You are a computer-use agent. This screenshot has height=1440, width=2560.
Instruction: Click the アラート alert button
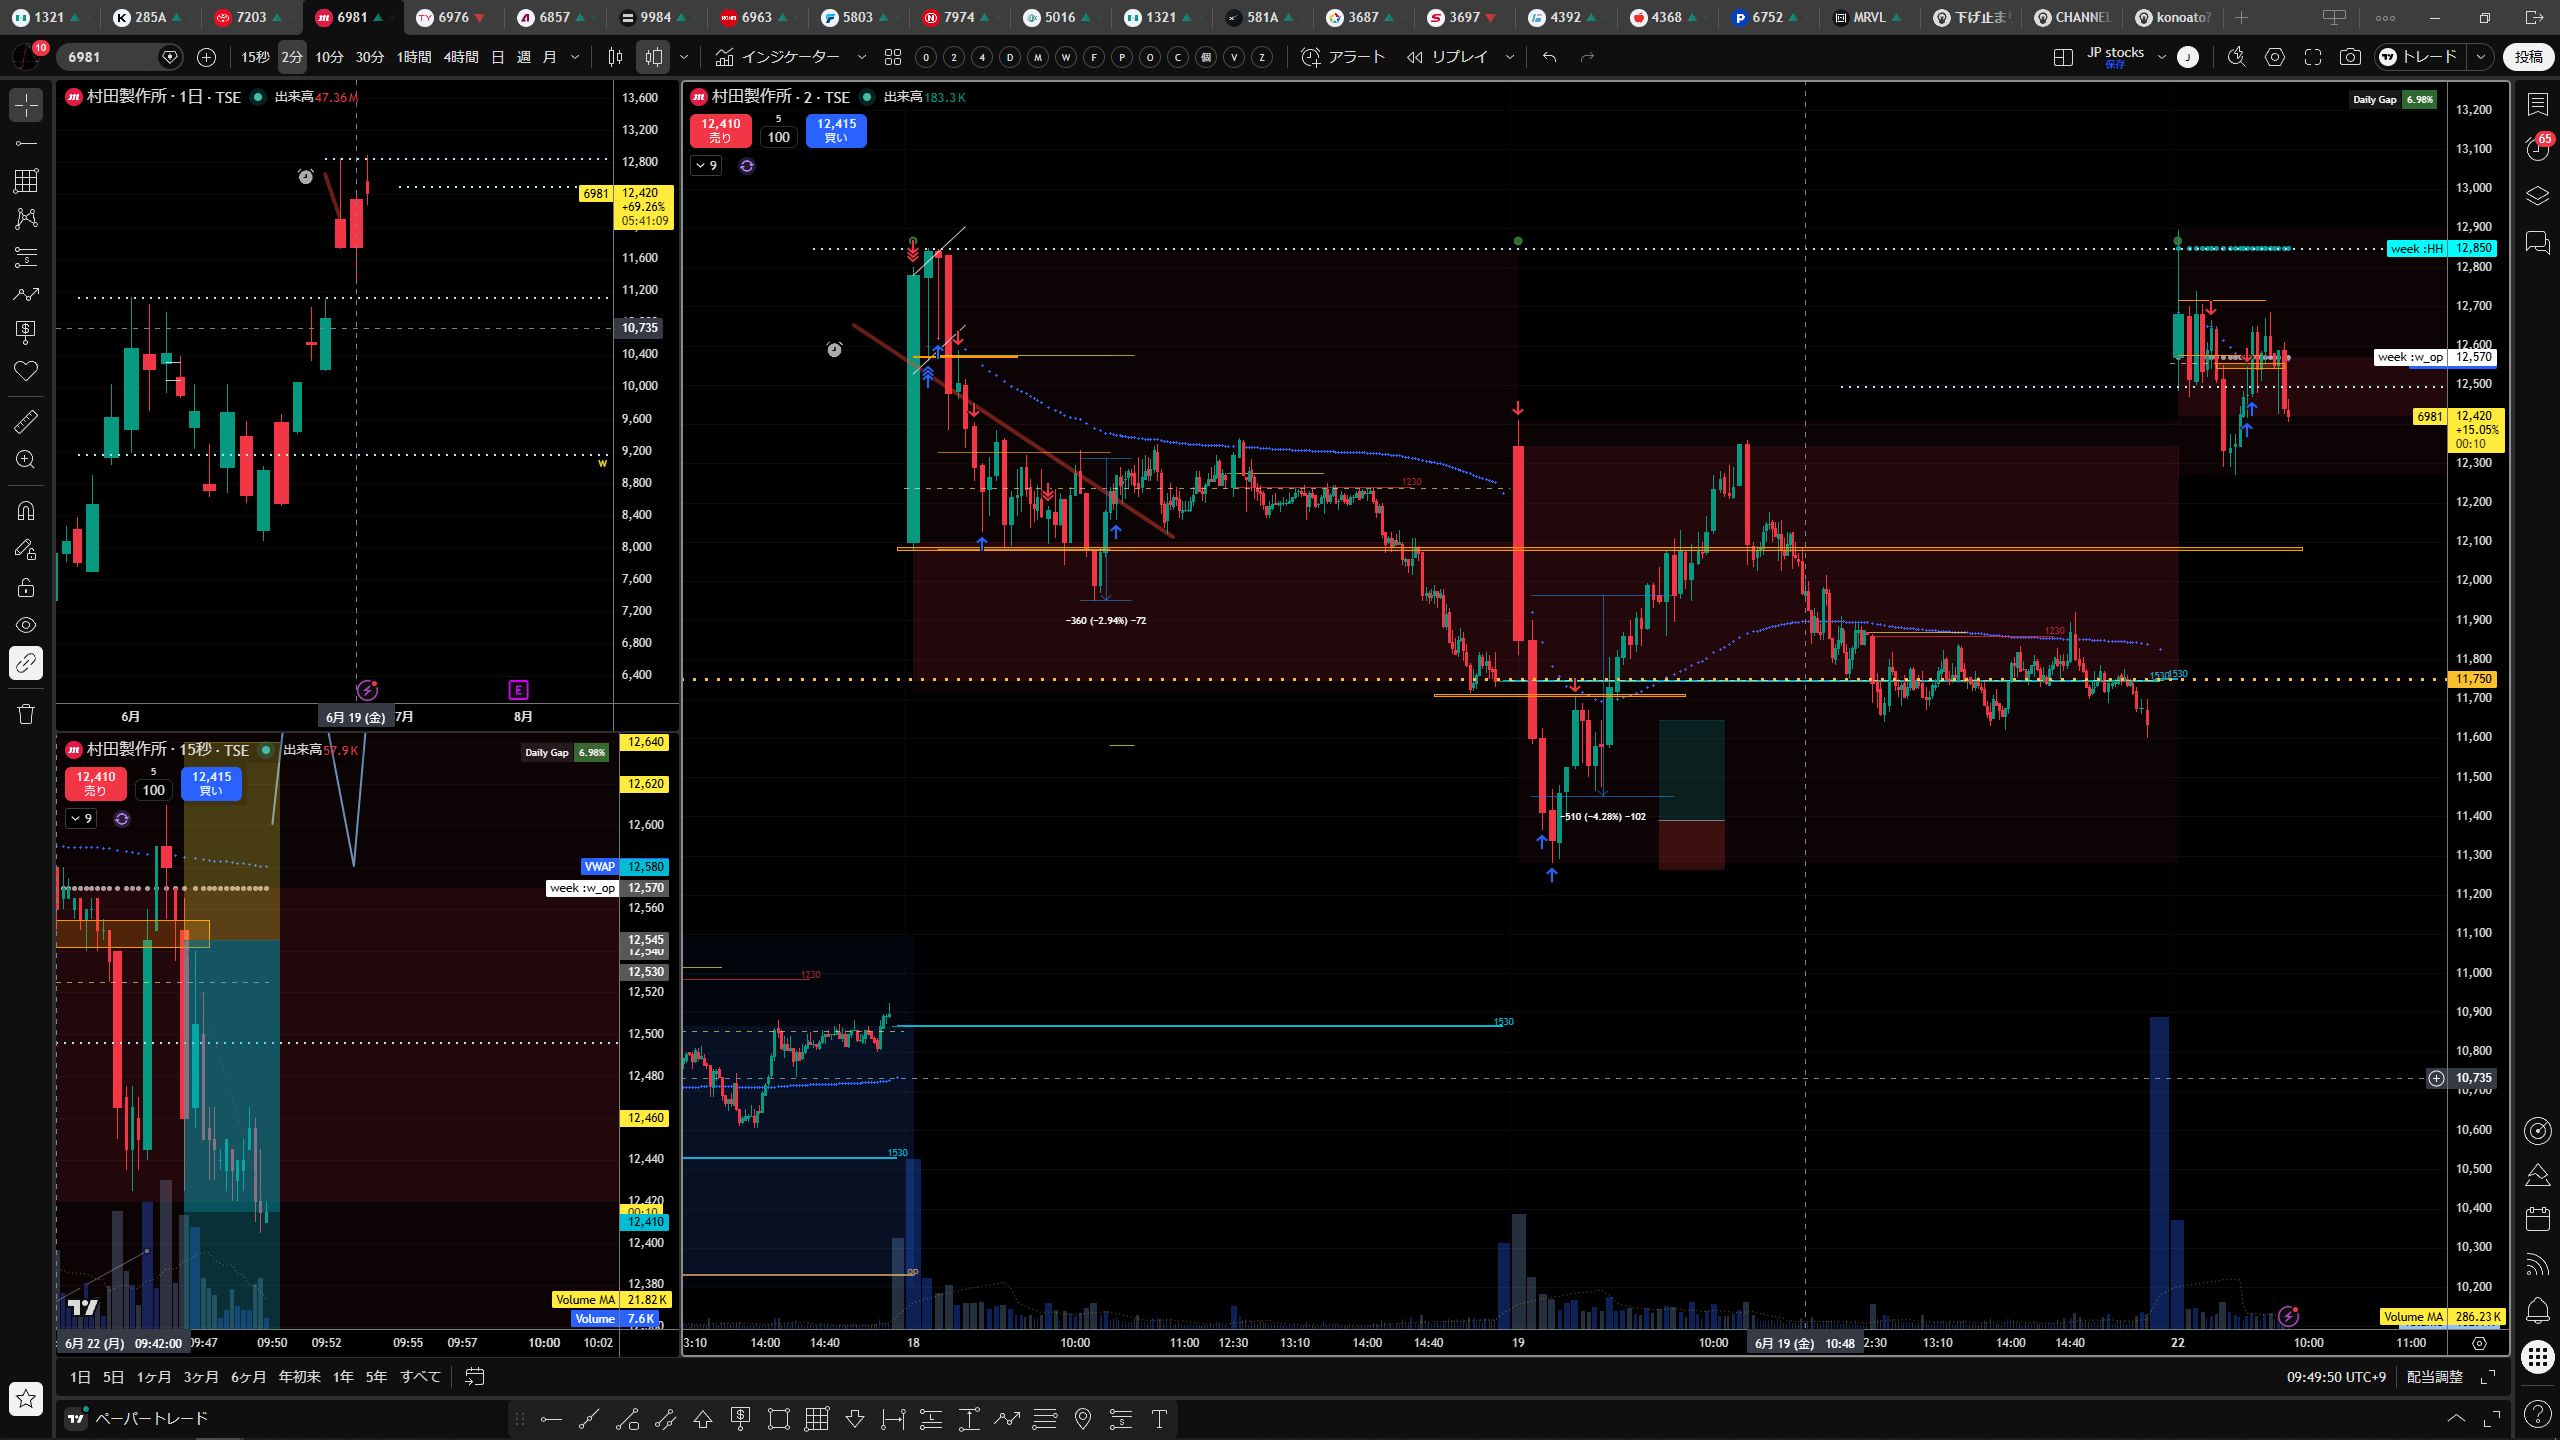pos(1343,57)
